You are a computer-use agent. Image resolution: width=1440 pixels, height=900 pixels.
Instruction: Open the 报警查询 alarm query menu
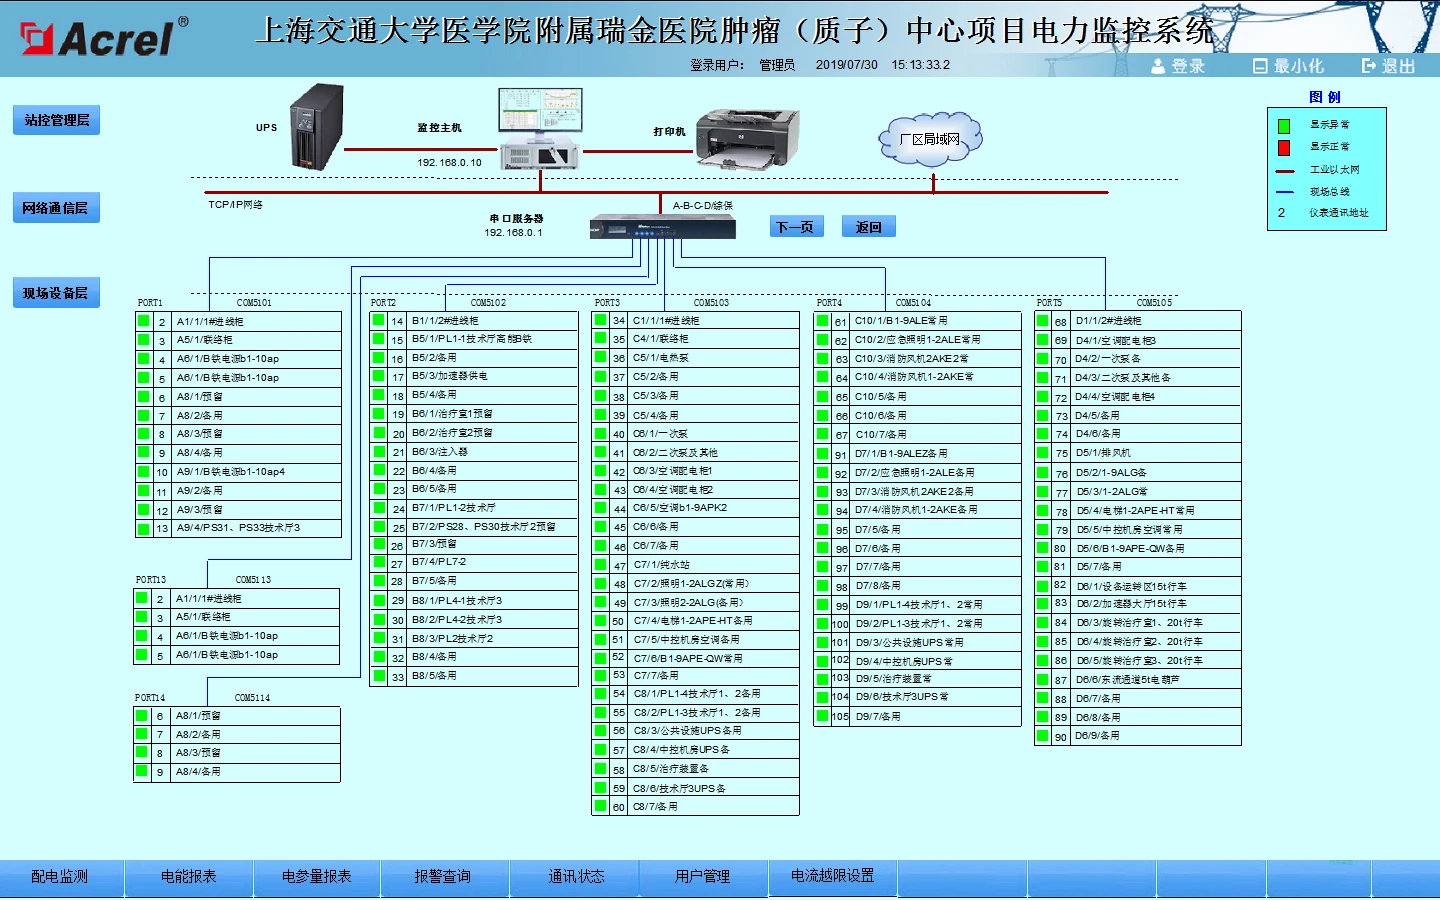(x=443, y=877)
